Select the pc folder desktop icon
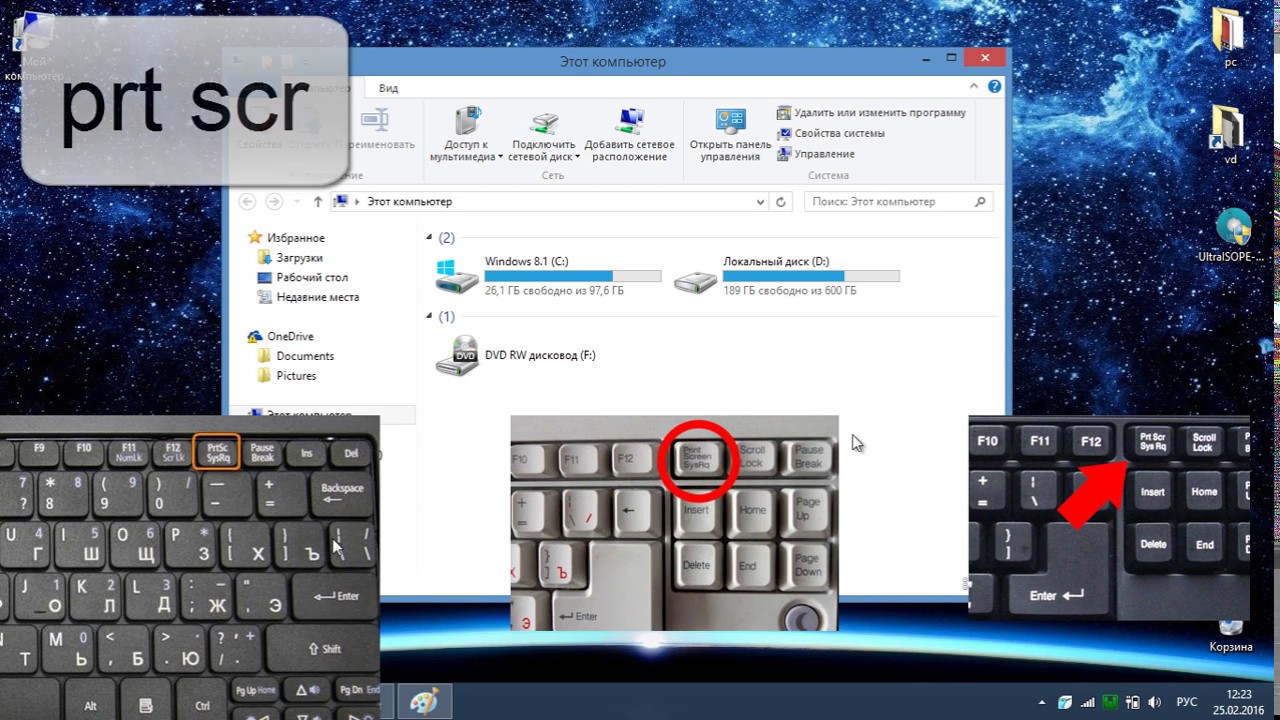 (1229, 39)
